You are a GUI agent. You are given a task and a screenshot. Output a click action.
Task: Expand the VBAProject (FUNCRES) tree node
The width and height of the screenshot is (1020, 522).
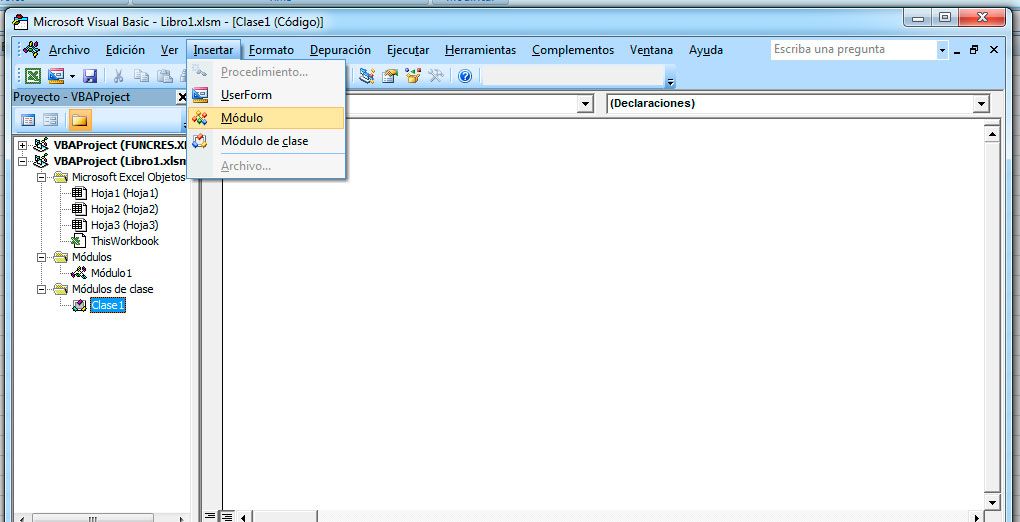[23, 145]
